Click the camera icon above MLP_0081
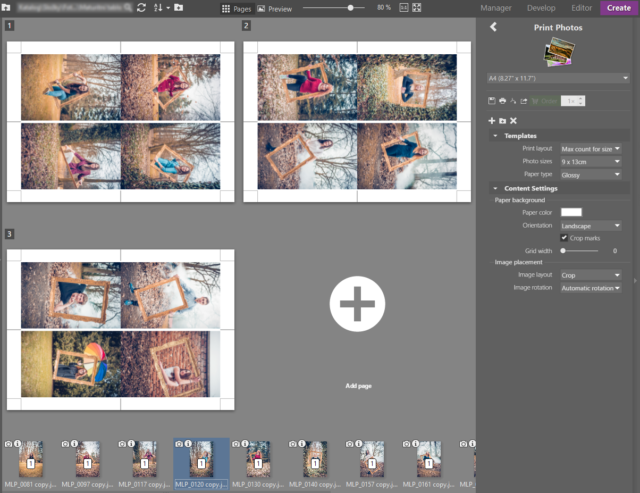640x493 pixels. pos(8,444)
